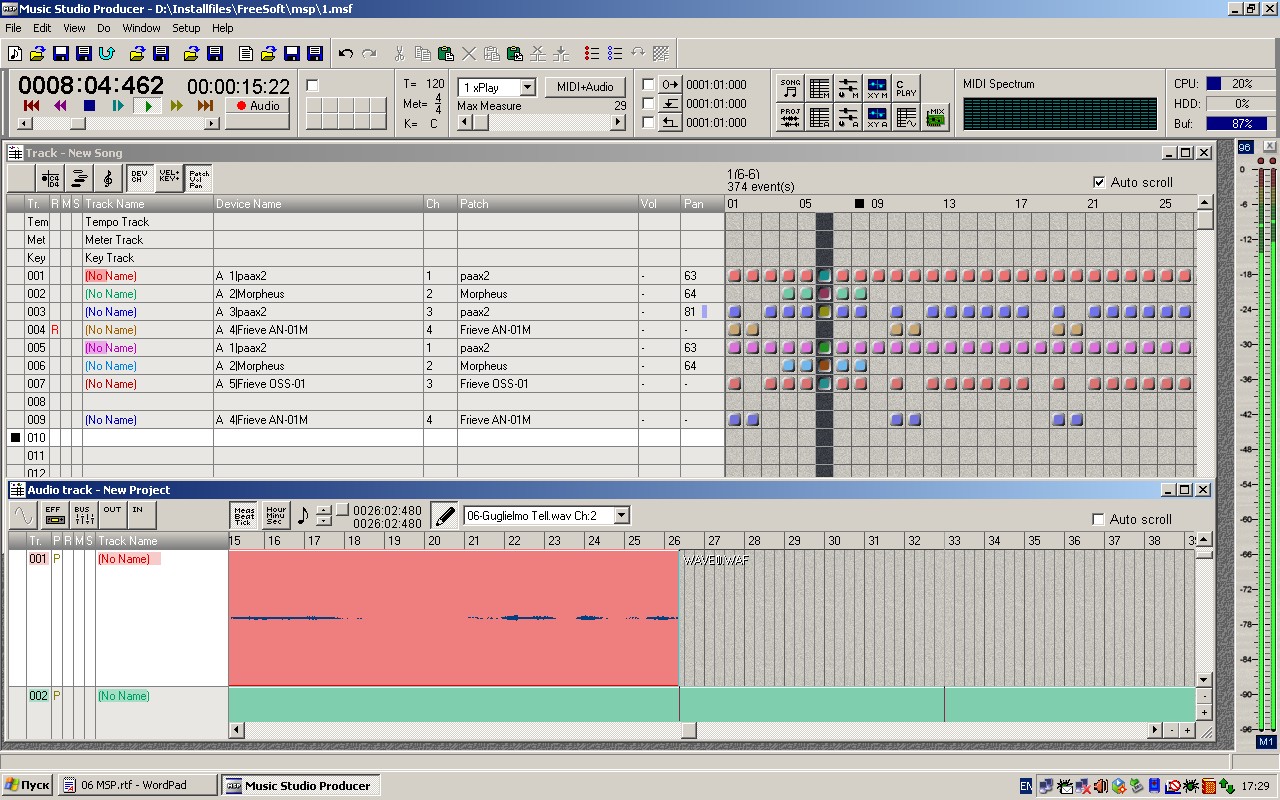Open the Window menu
This screenshot has height=800, width=1280.
(141, 28)
